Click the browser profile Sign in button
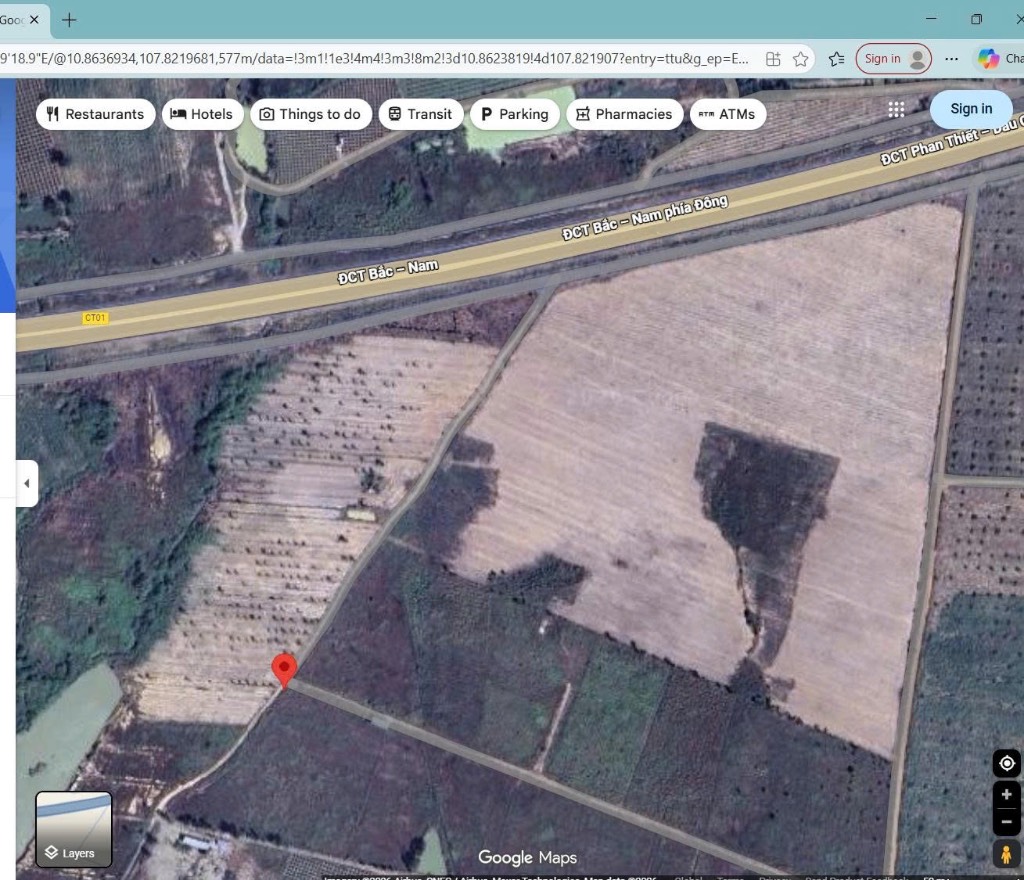The image size is (1024, 880). point(893,59)
